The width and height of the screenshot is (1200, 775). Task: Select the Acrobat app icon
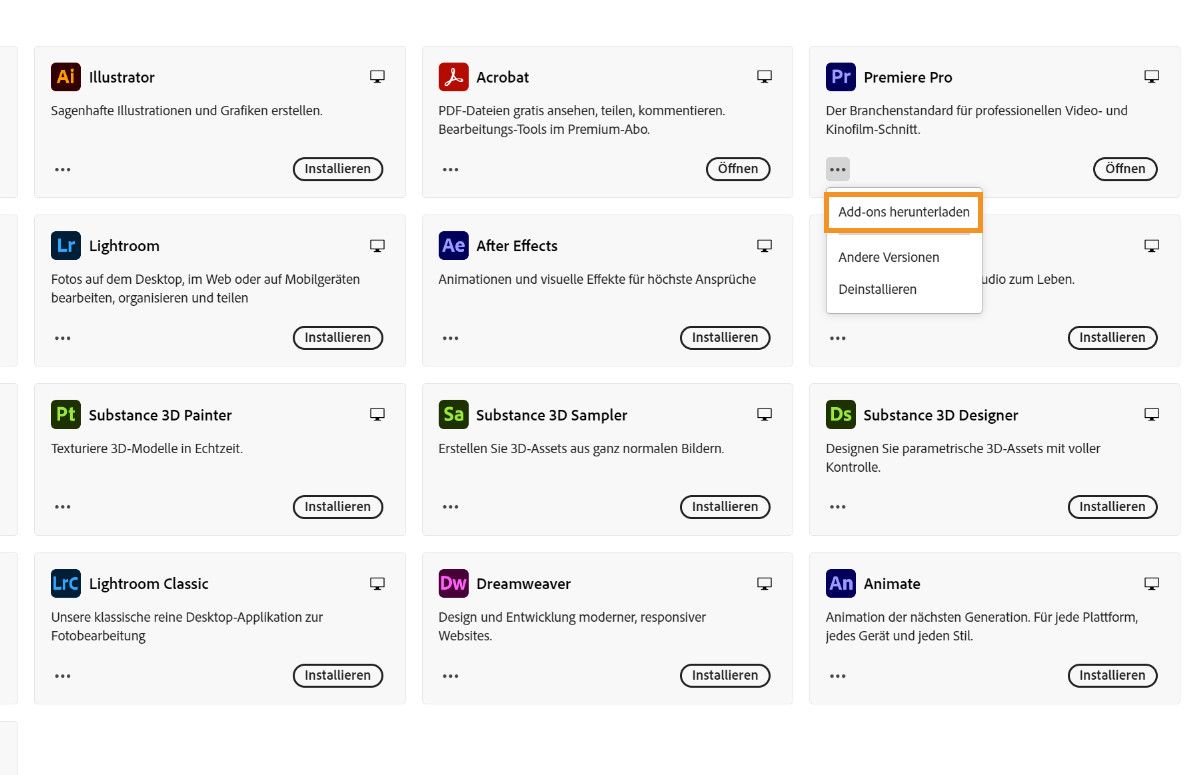click(x=452, y=76)
